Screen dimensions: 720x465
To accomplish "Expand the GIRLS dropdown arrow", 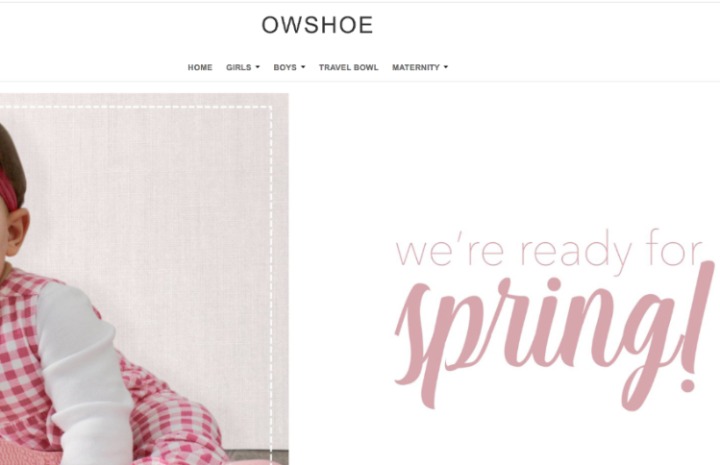I will coord(258,67).
